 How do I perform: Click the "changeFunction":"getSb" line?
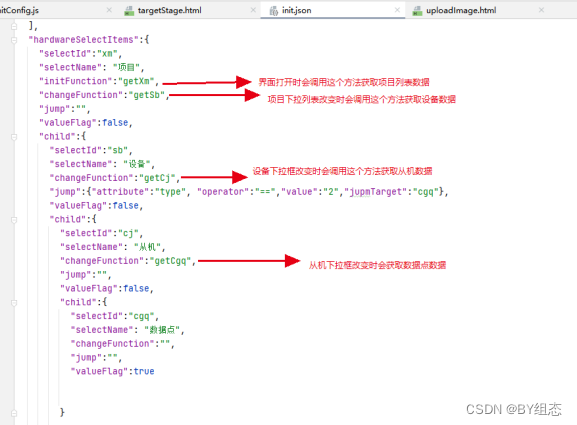104,95
